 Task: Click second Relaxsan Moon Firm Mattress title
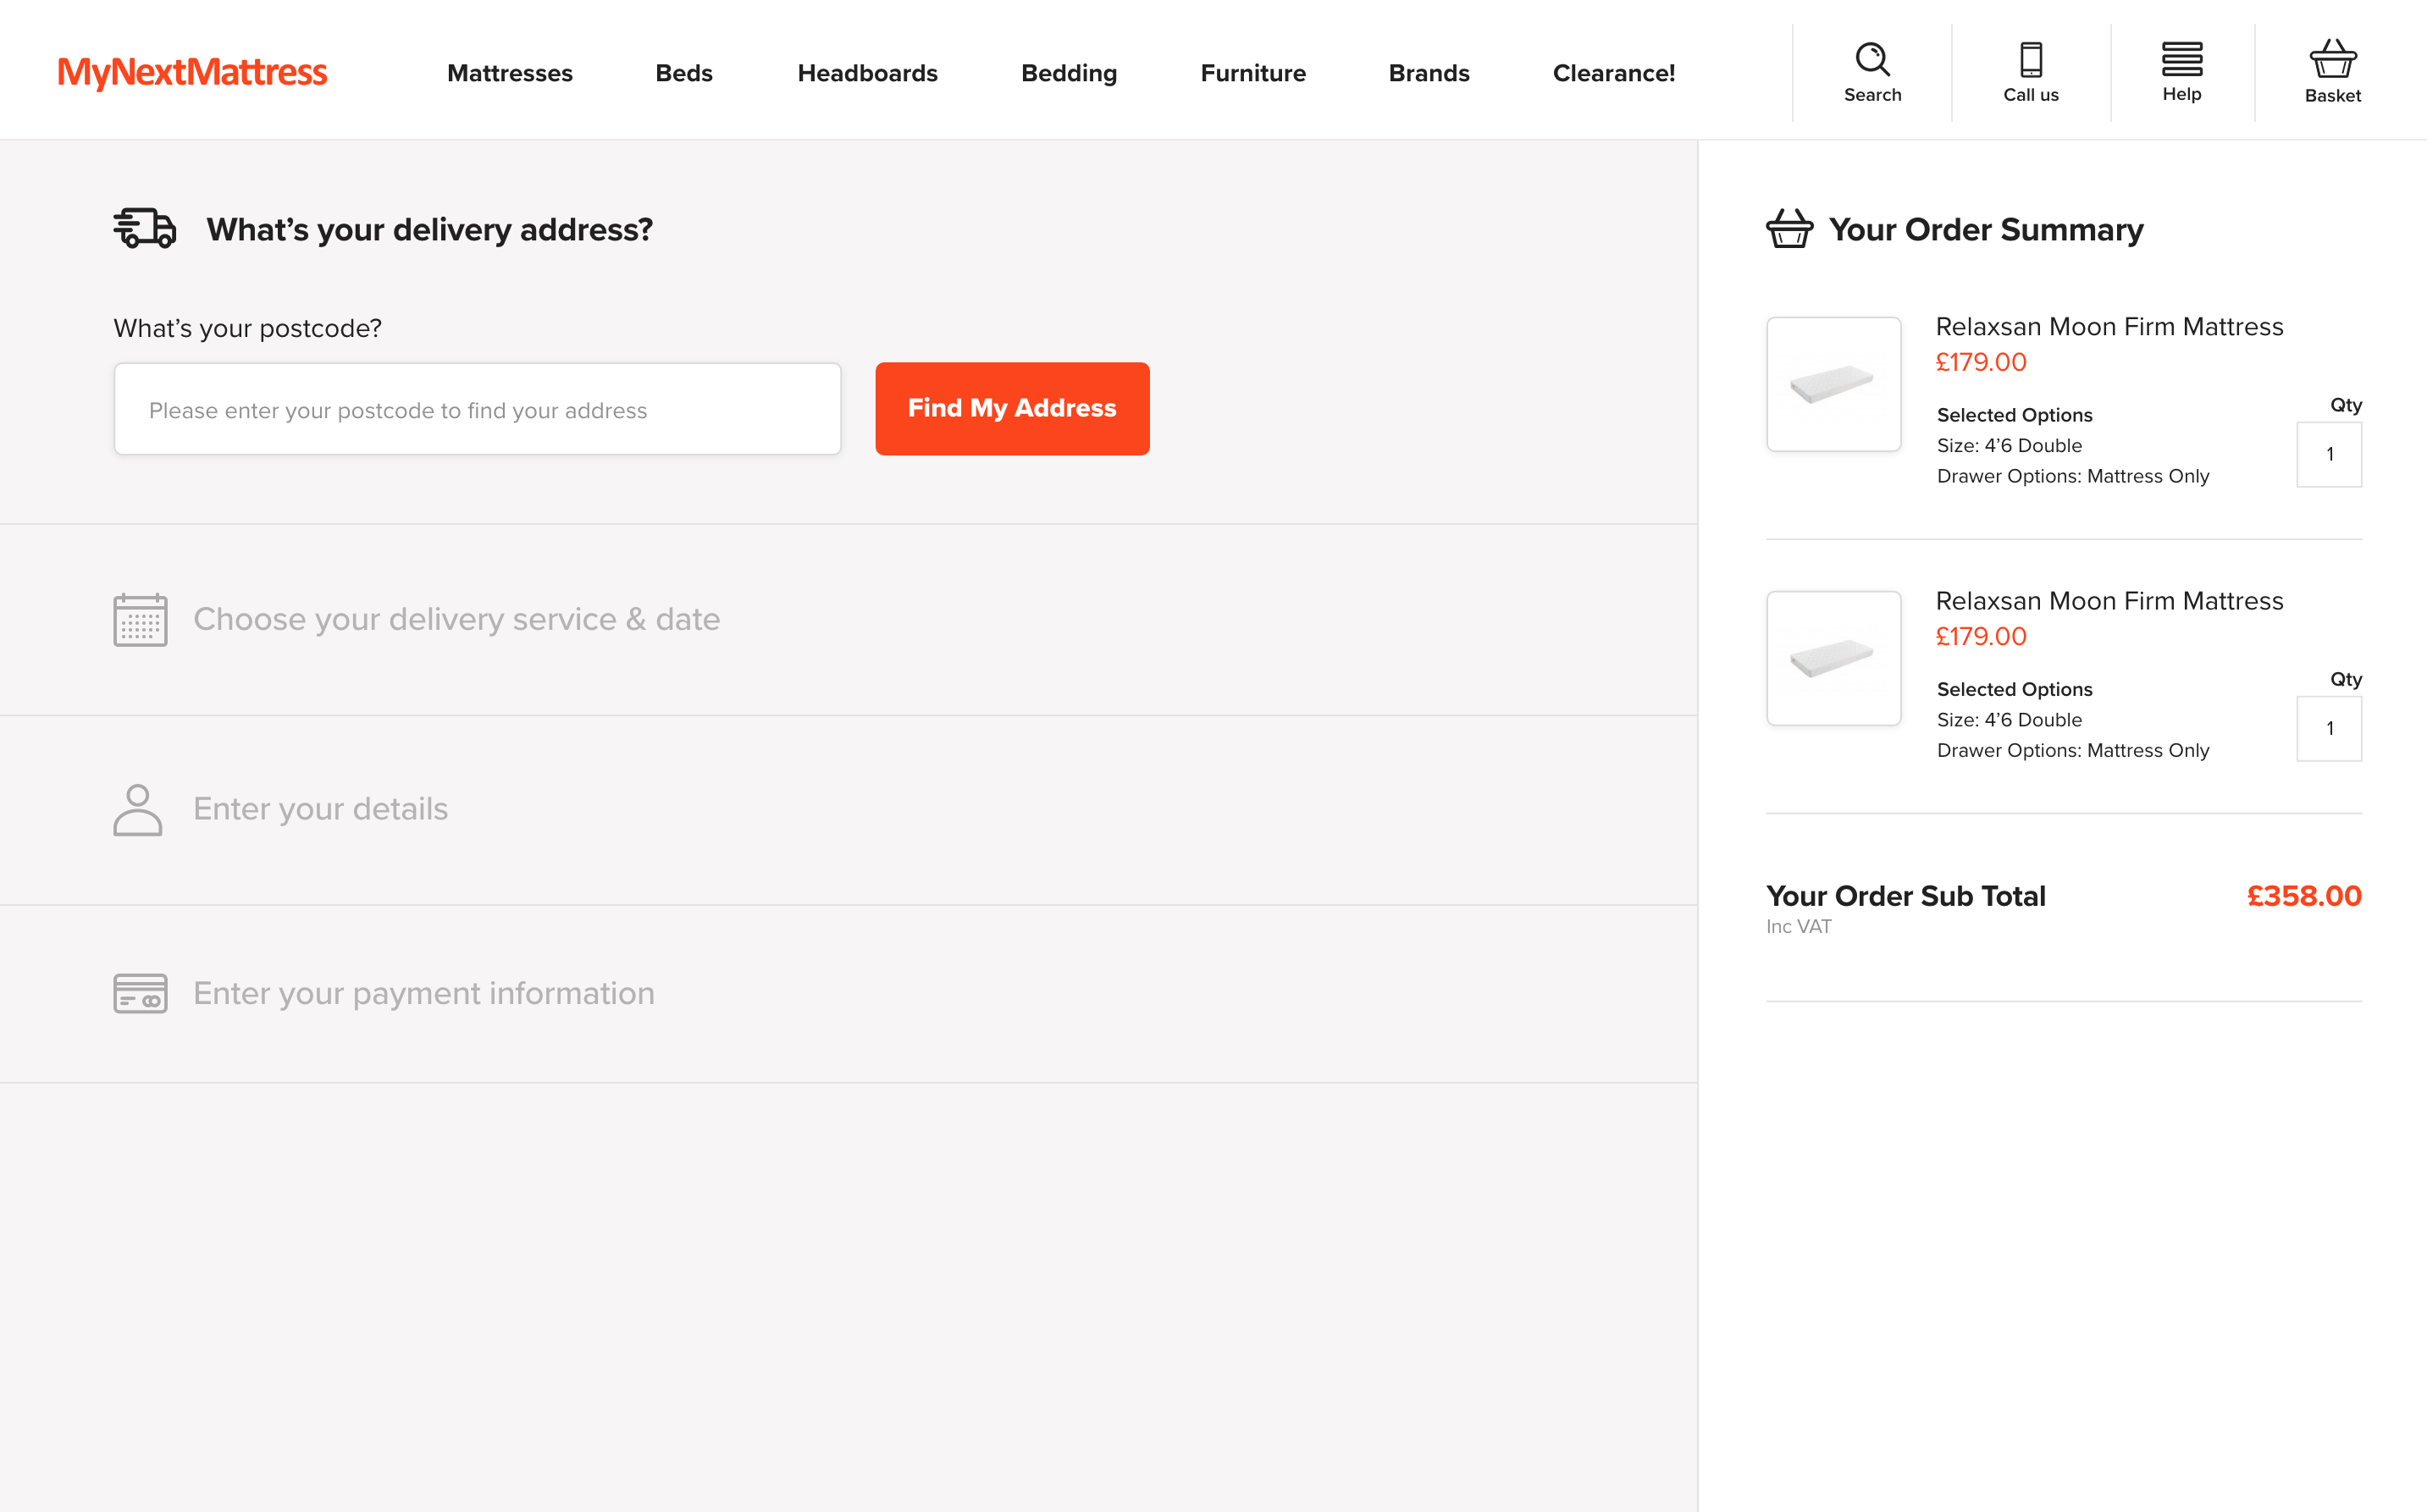click(2109, 601)
